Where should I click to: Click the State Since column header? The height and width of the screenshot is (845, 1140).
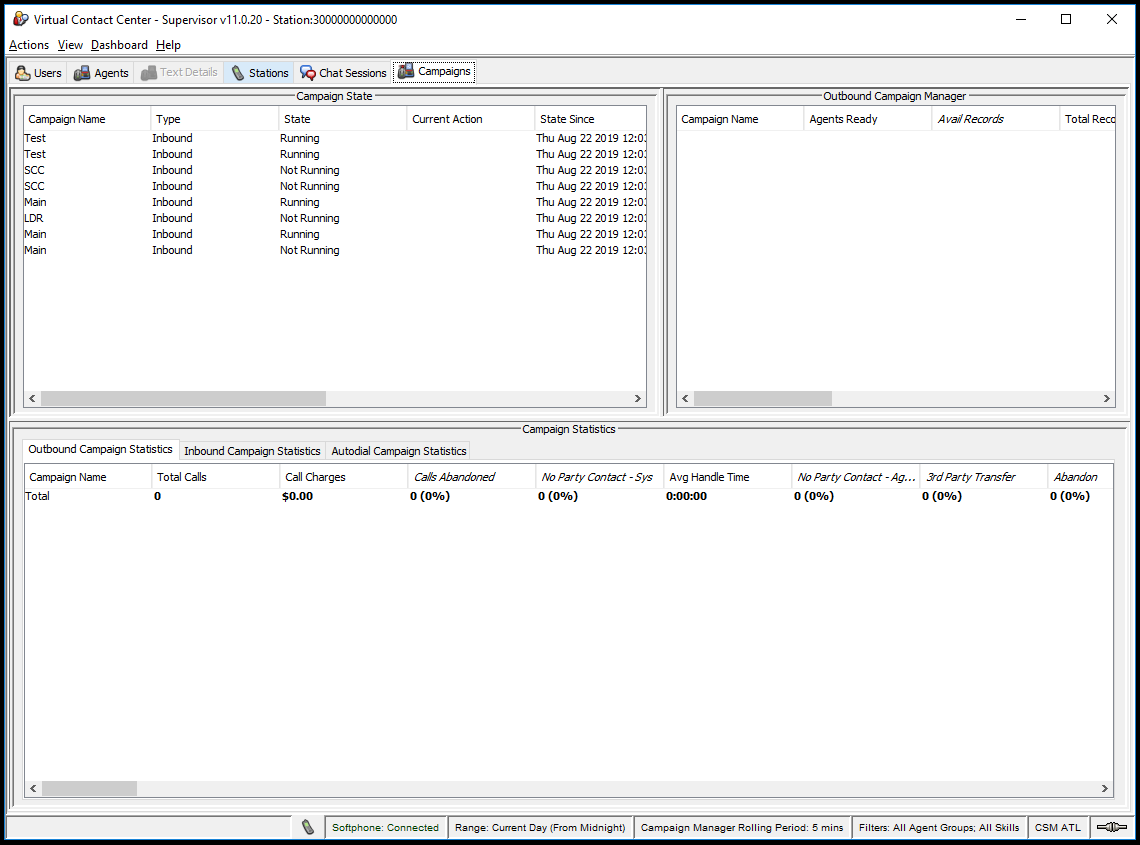590,119
